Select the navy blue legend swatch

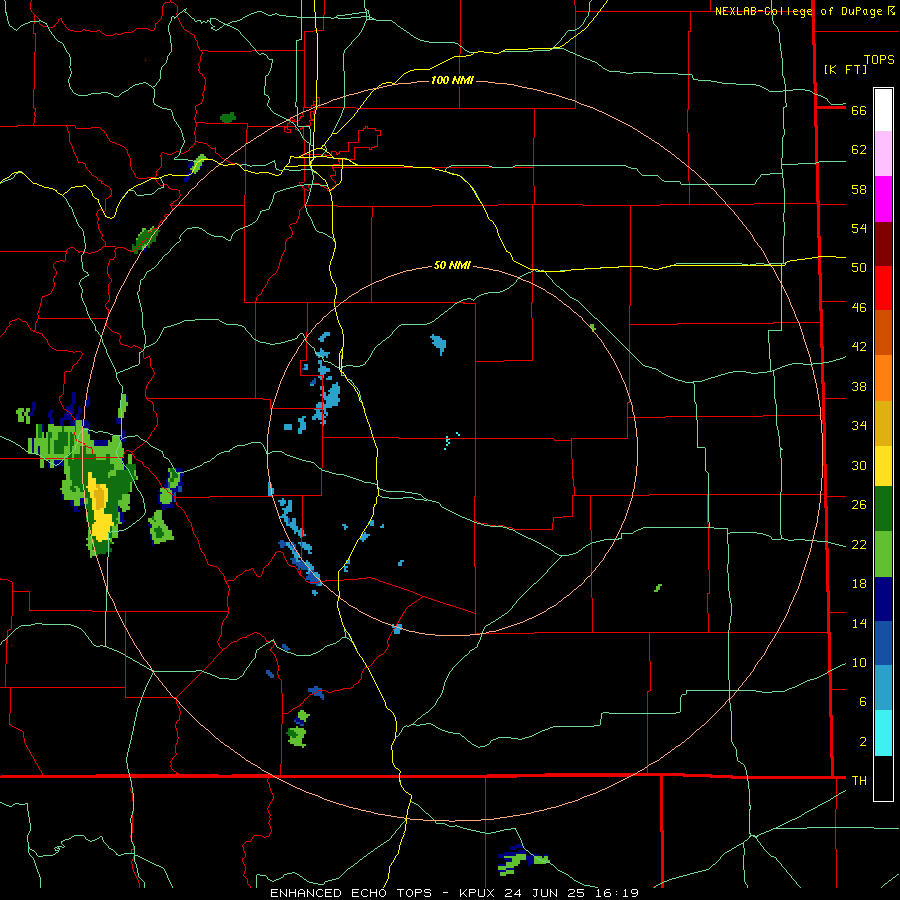883,599
